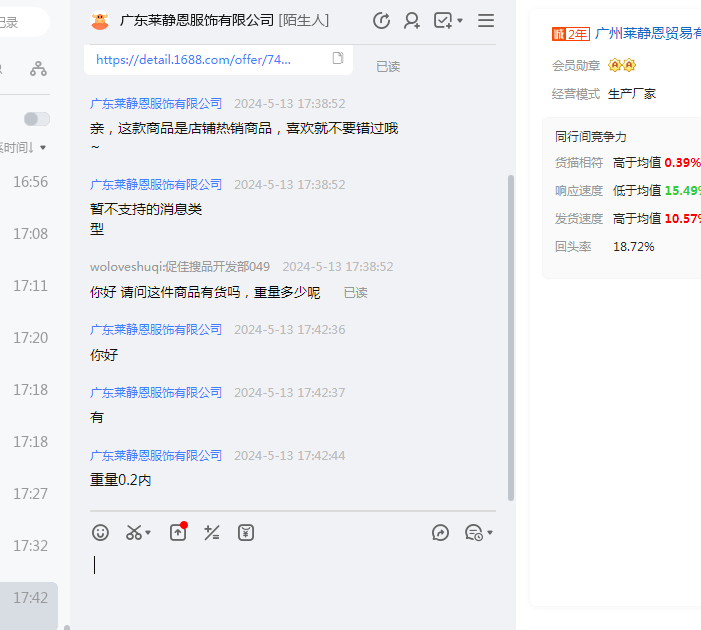
Task: Select the 17:32 conversation
Action: [x=30, y=545]
